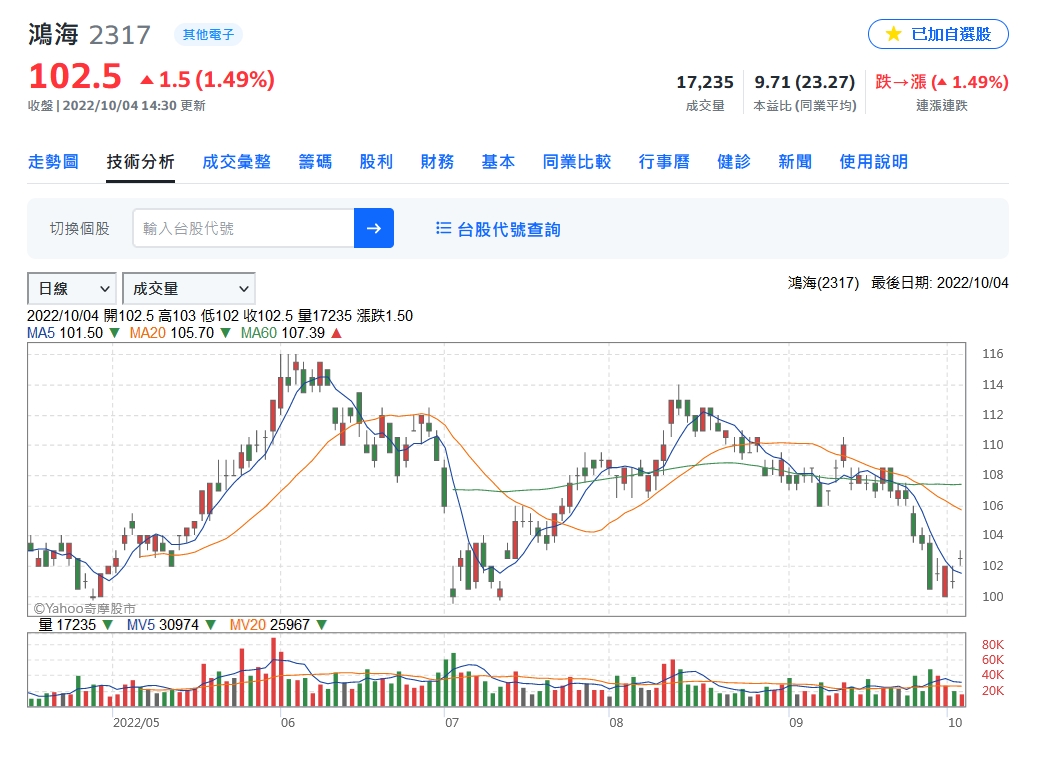Click the 100 price axis label
This screenshot has height=761, width=1040.
coord(993,596)
